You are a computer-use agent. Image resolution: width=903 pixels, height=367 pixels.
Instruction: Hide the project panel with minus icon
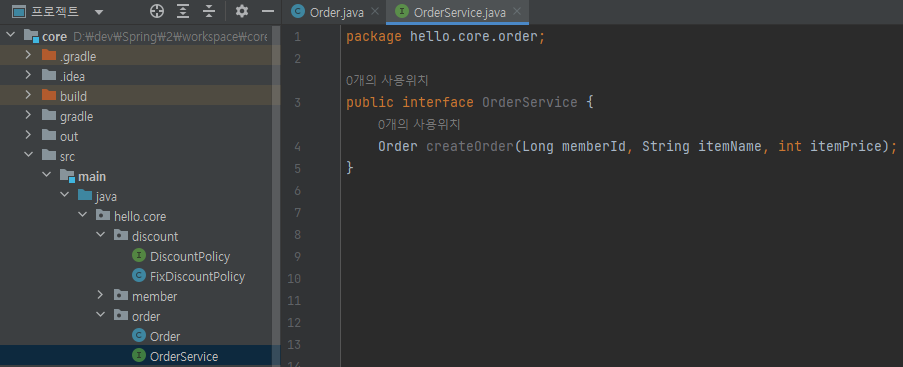268,11
